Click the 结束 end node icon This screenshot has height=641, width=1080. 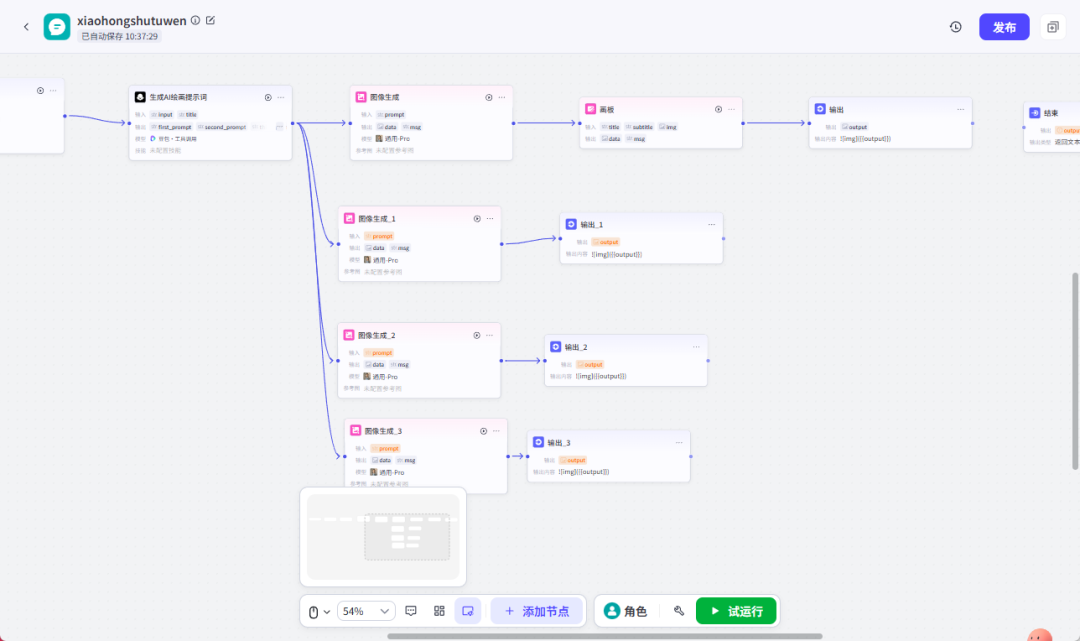point(1035,113)
